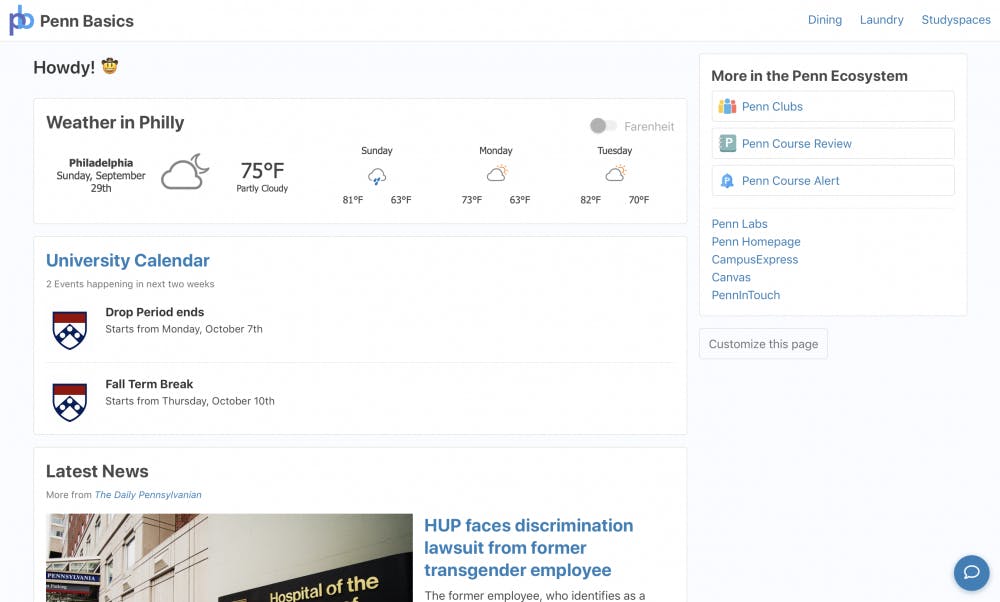Visit the Canvas link in sidebar
The width and height of the screenshot is (1000, 602).
point(731,277)
